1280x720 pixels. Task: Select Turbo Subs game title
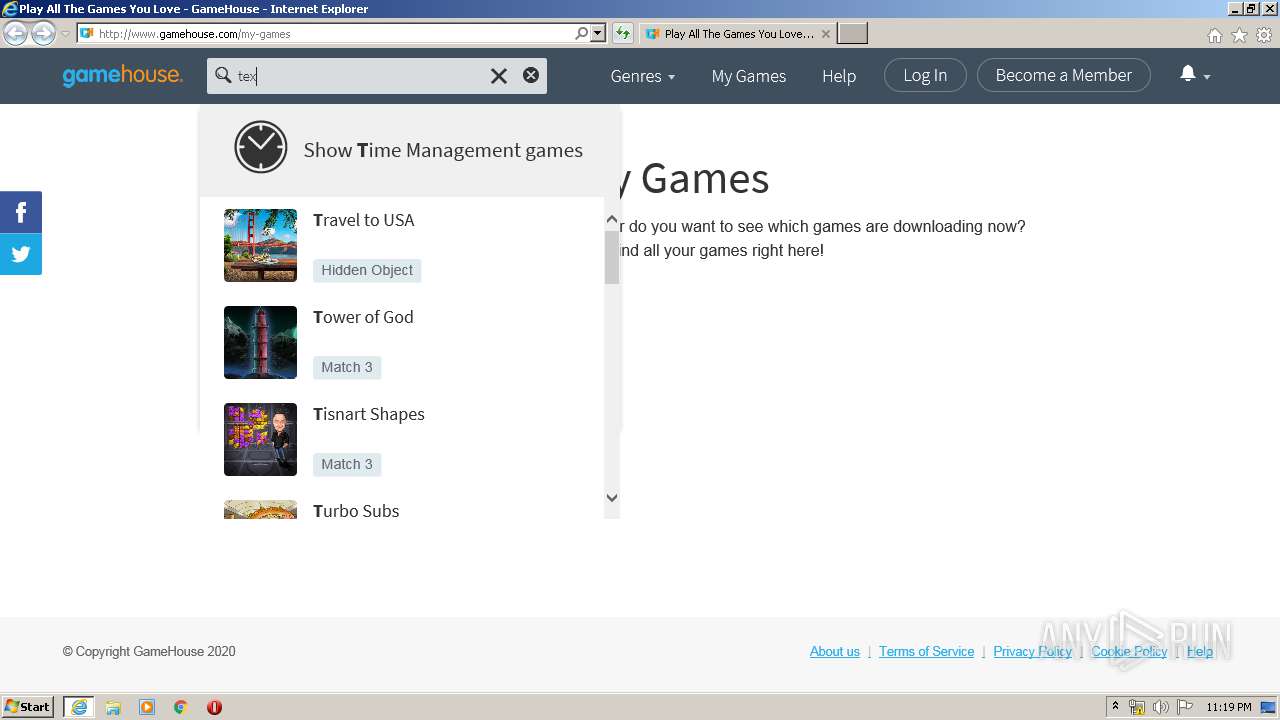pyautogui.click(x=356, y=510)
